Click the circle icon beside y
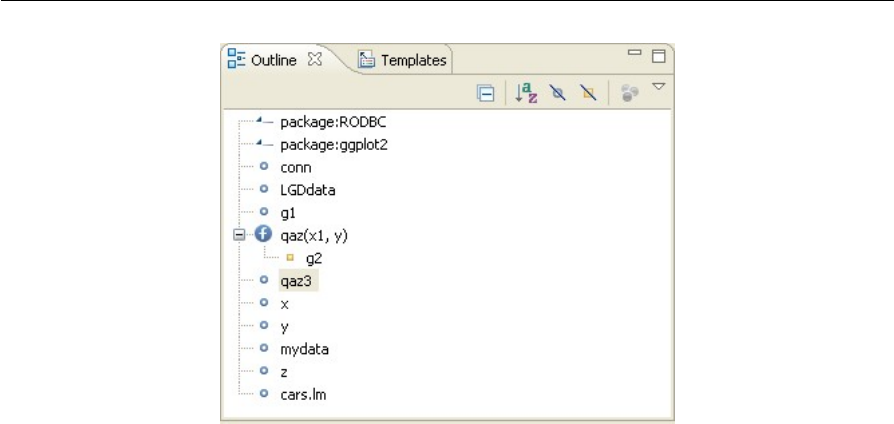This screenshot has height=424, width=894. [x=263, y=325]
